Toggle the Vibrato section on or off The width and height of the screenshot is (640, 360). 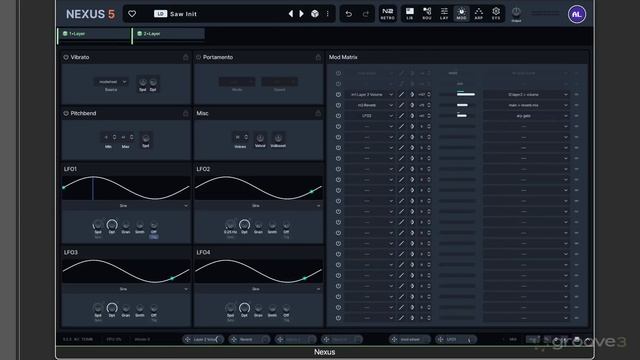[x=66, y=57]
